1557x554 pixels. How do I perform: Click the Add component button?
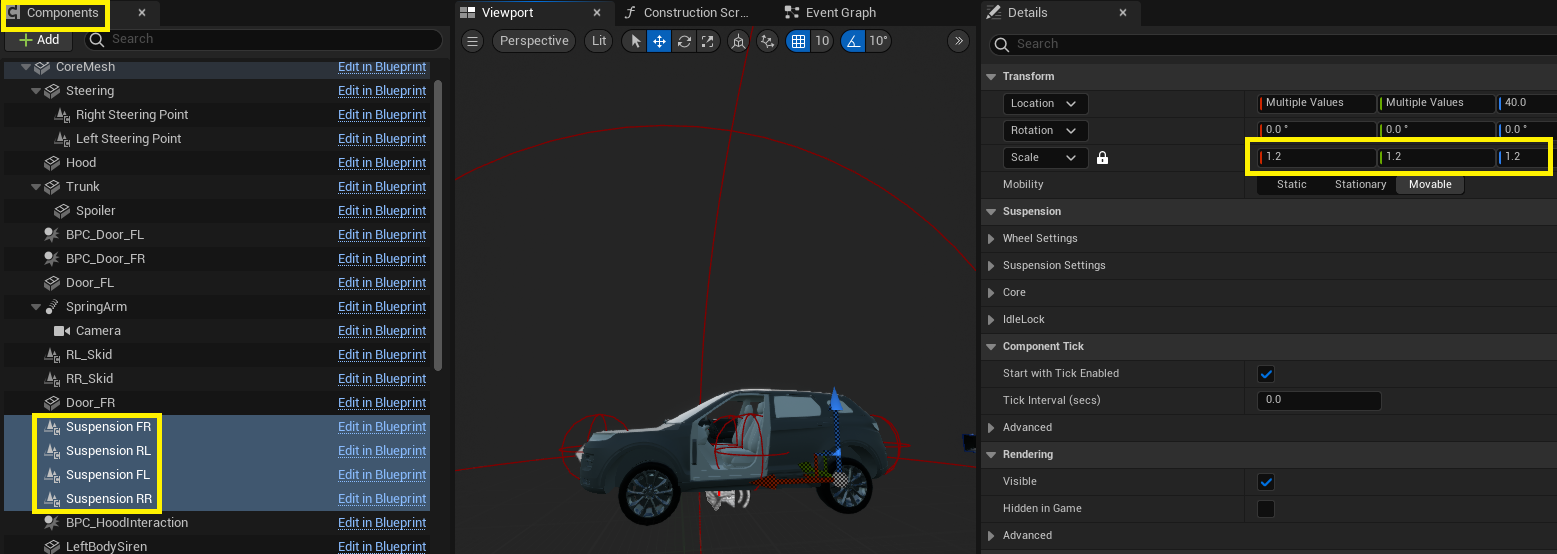pyautogui.click(x=39, y=40)
